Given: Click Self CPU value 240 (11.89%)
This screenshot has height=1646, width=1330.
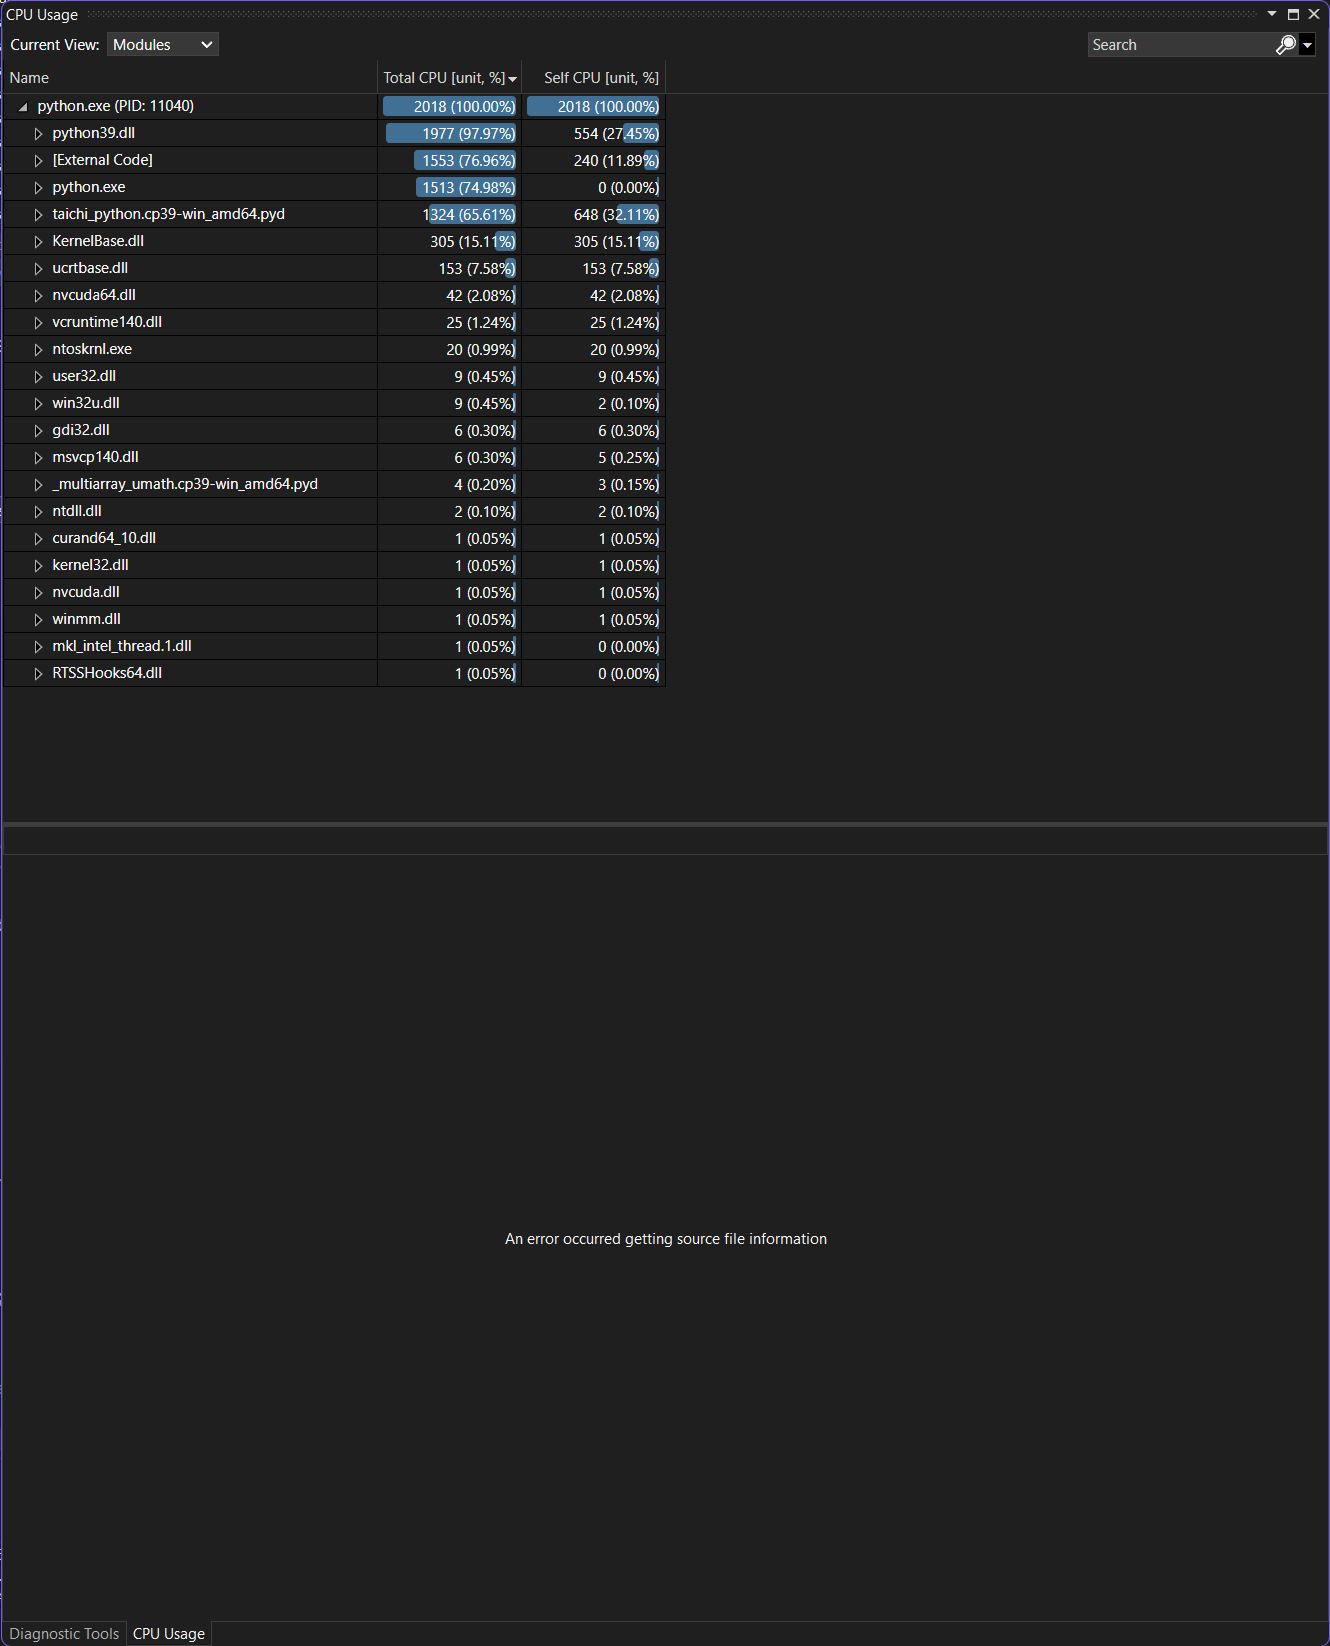Looking at the screenshot, I should [617, 161].
